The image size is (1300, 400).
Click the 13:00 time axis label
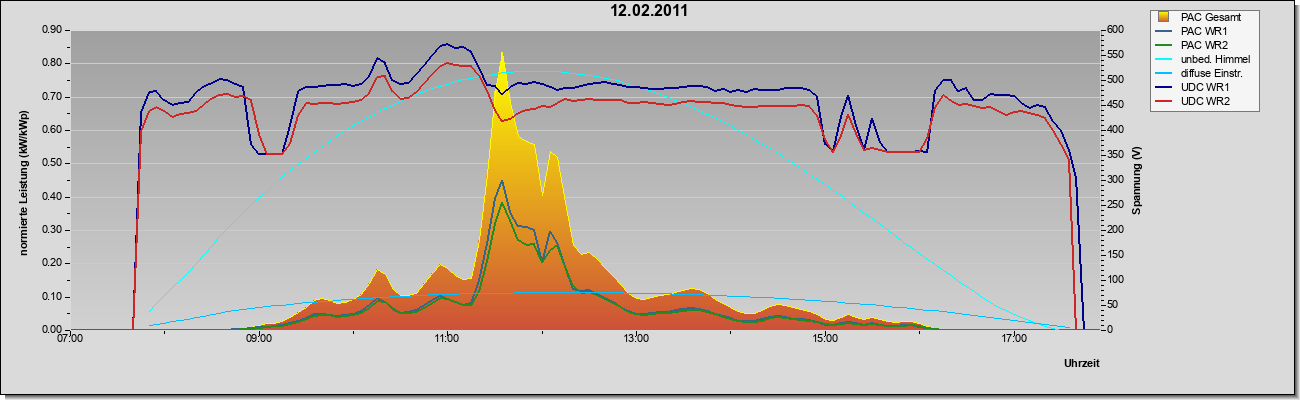636,340
